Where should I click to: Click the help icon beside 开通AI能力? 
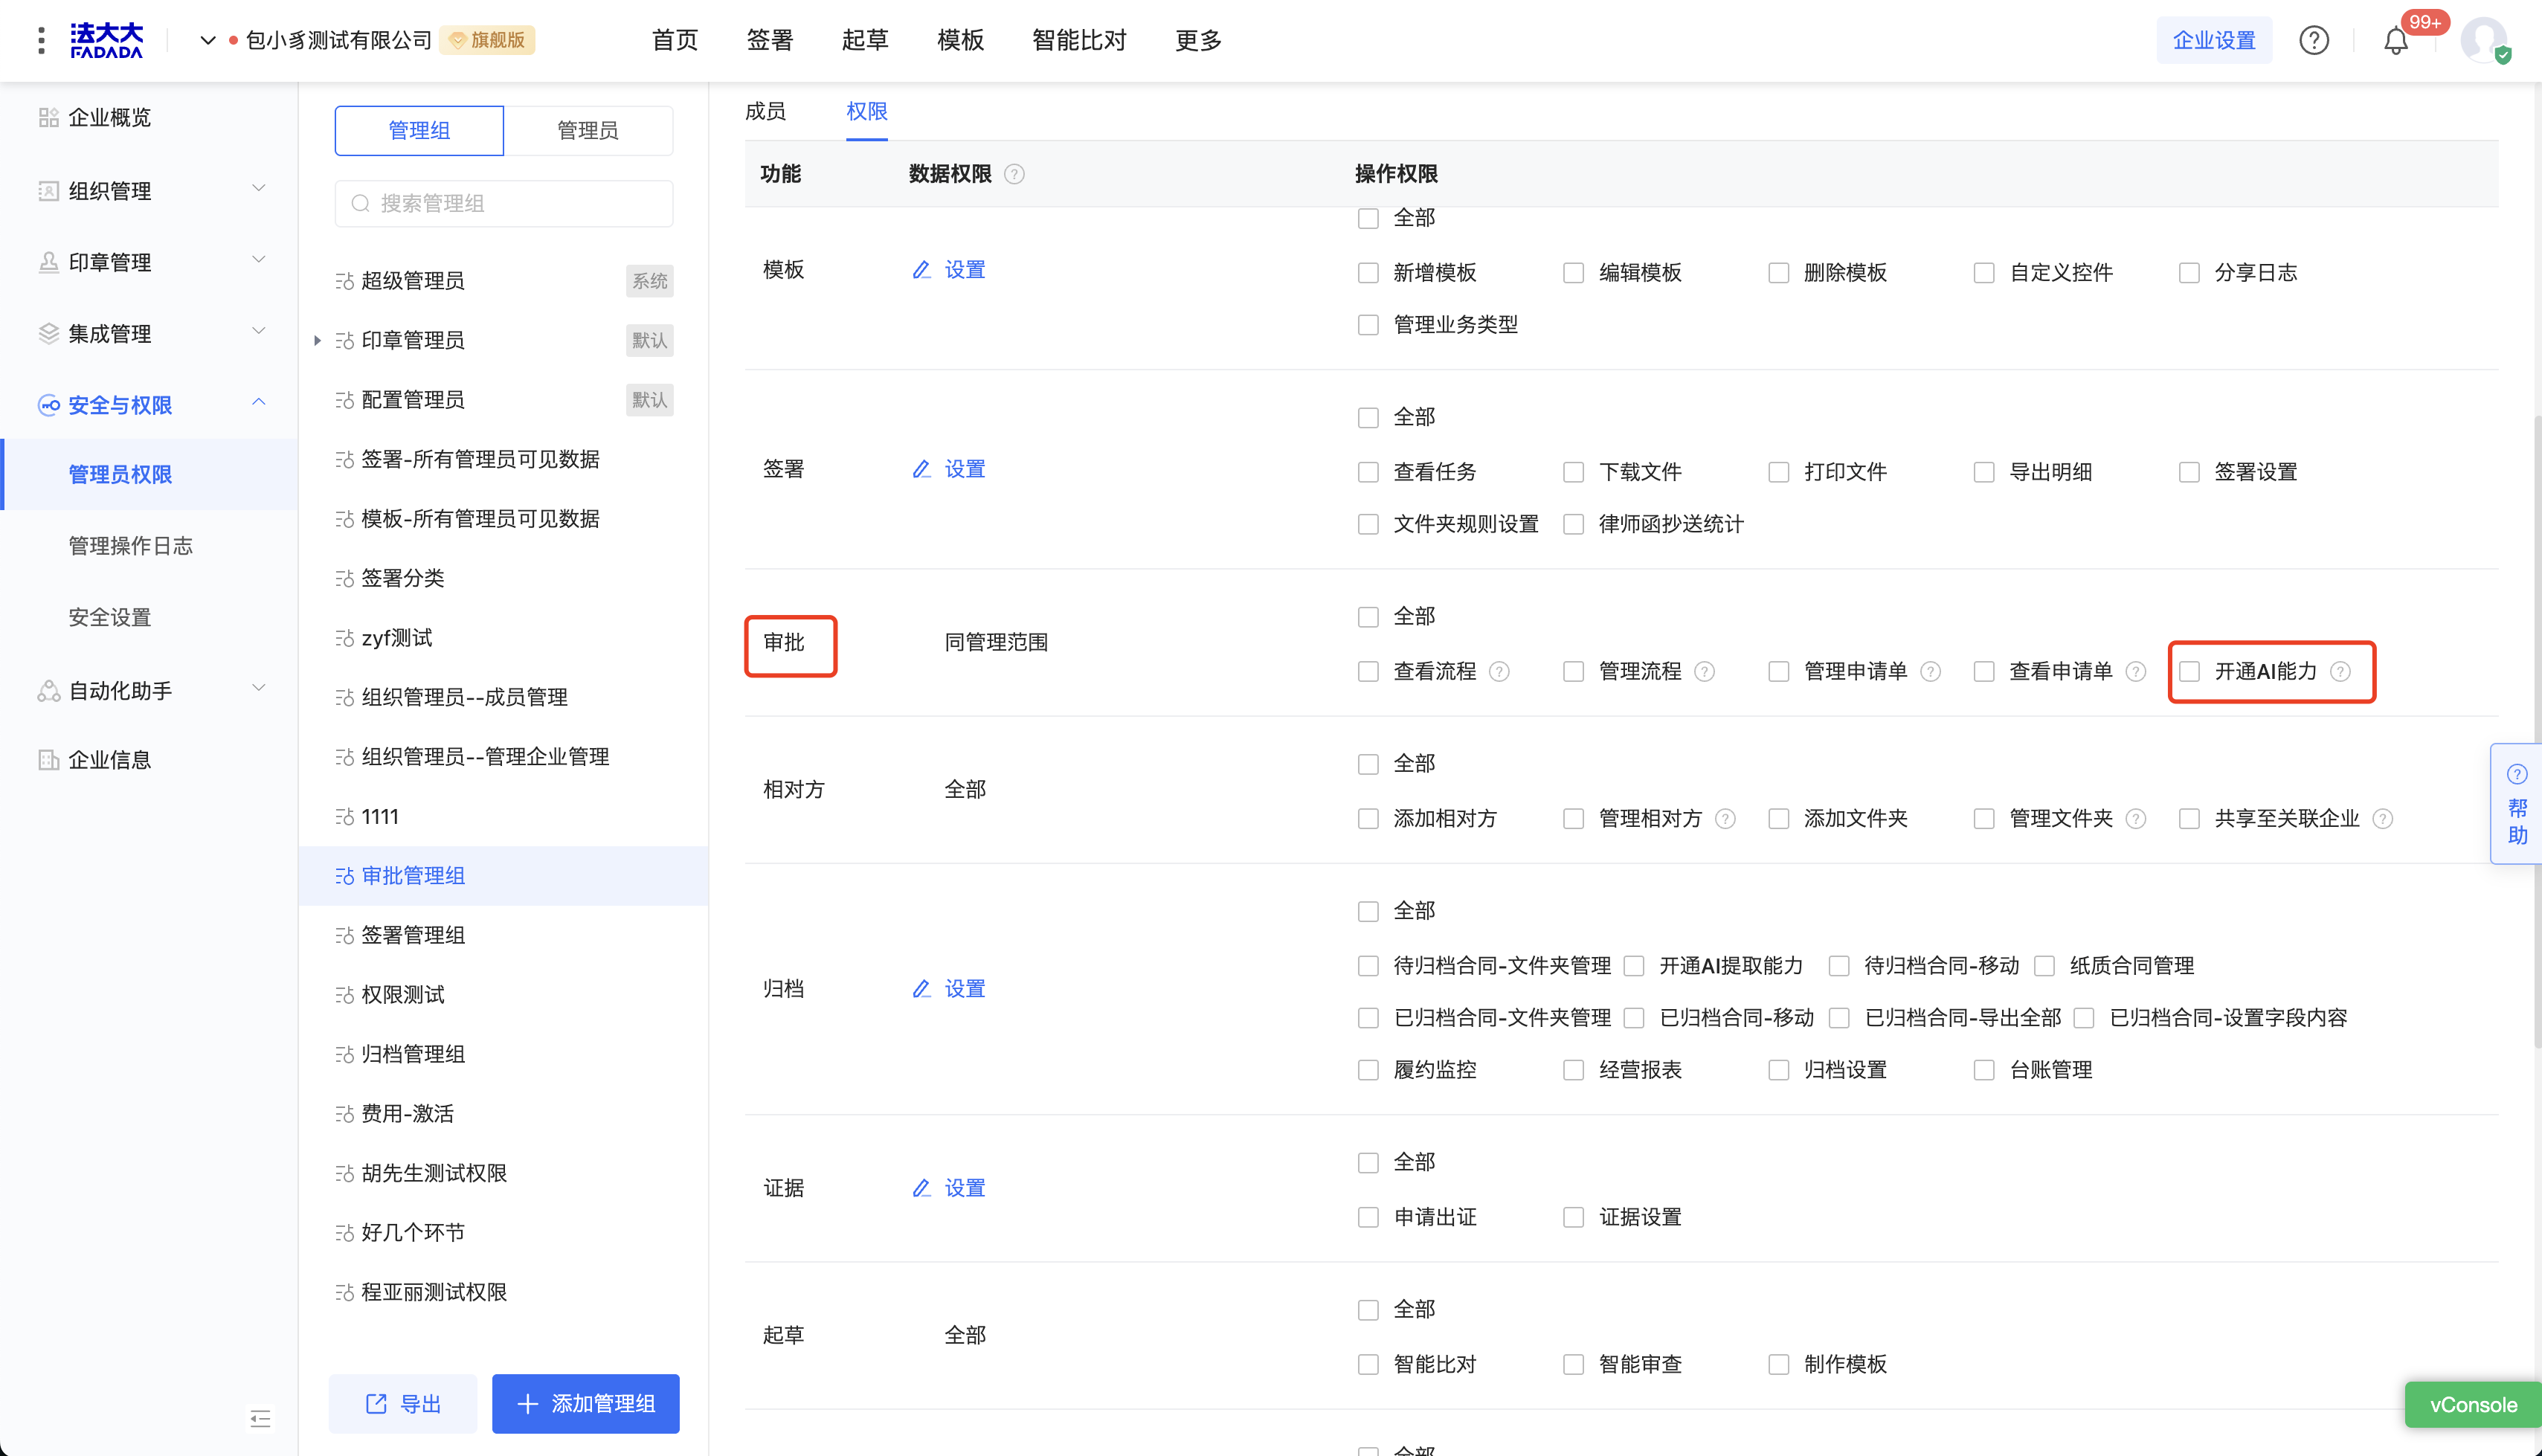tap(2340, 671)
